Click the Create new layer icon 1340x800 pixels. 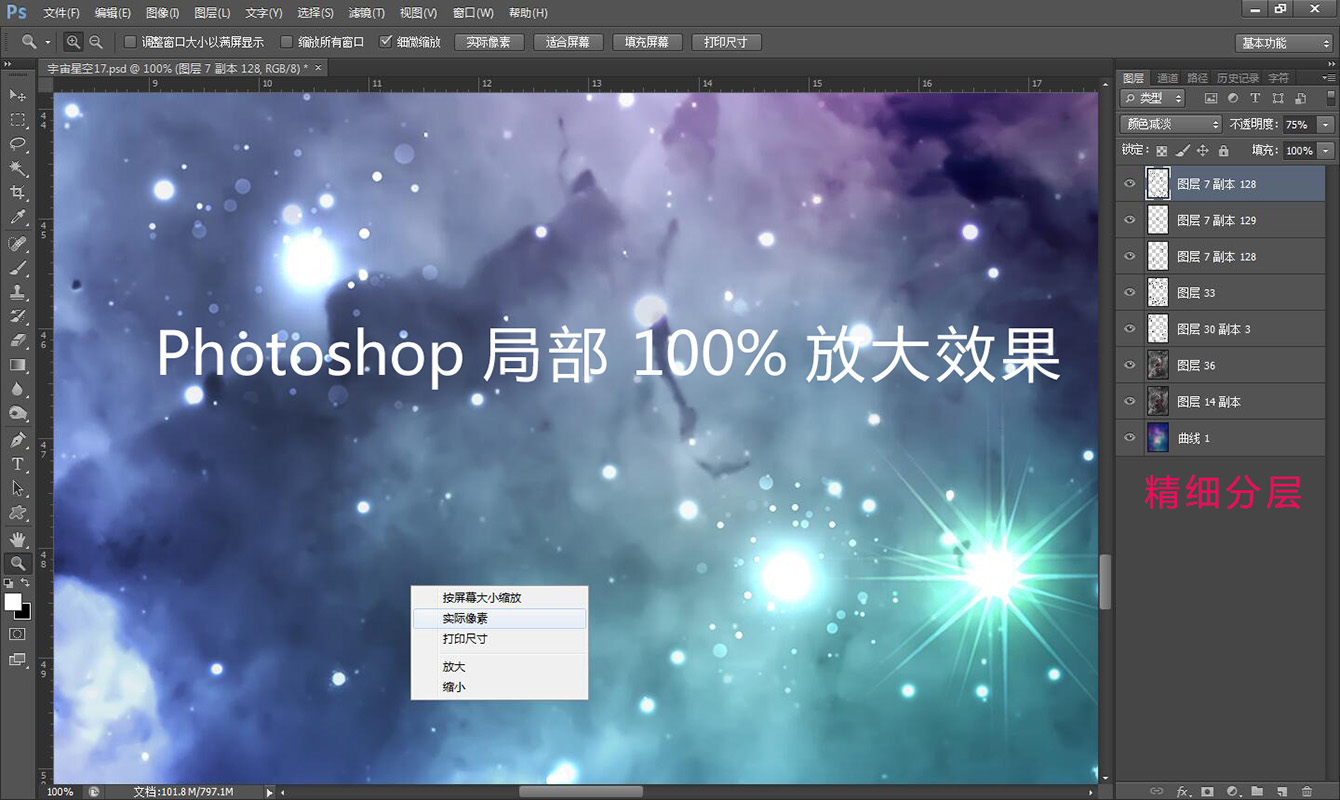1282,790
